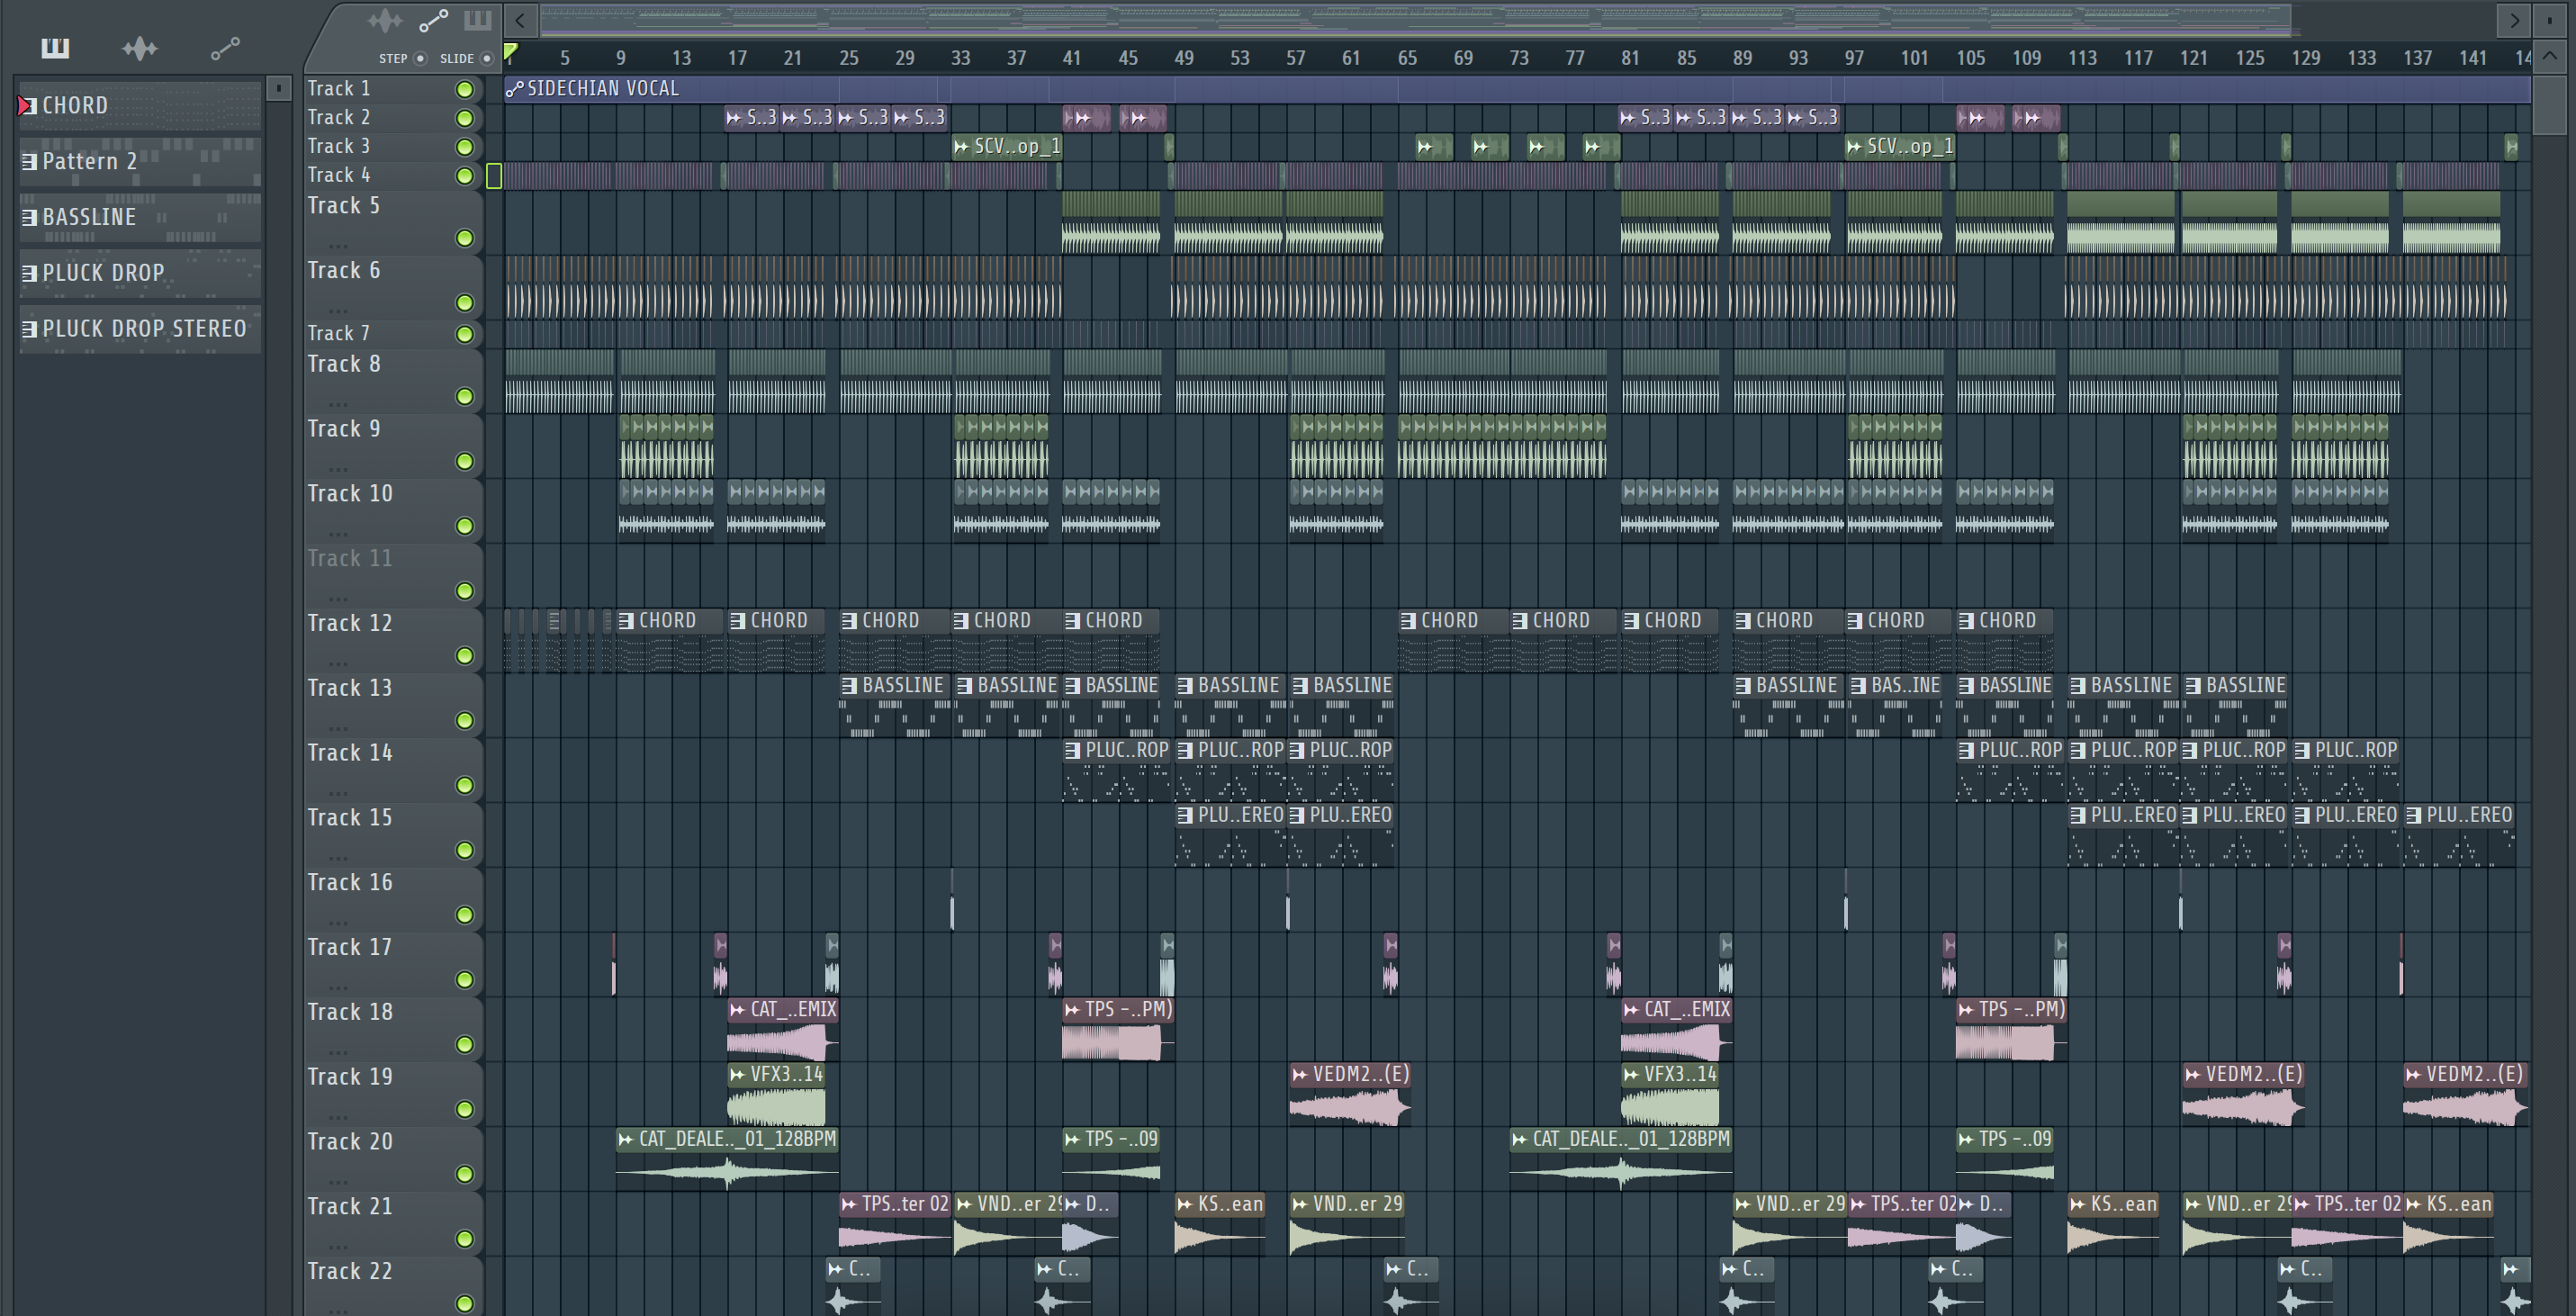Image resolution: width=2576 pixels, height=1316 pixels.
Task: Open the first PLU..EREO clip menu icon on Track 15
Action: point(1185,815)
